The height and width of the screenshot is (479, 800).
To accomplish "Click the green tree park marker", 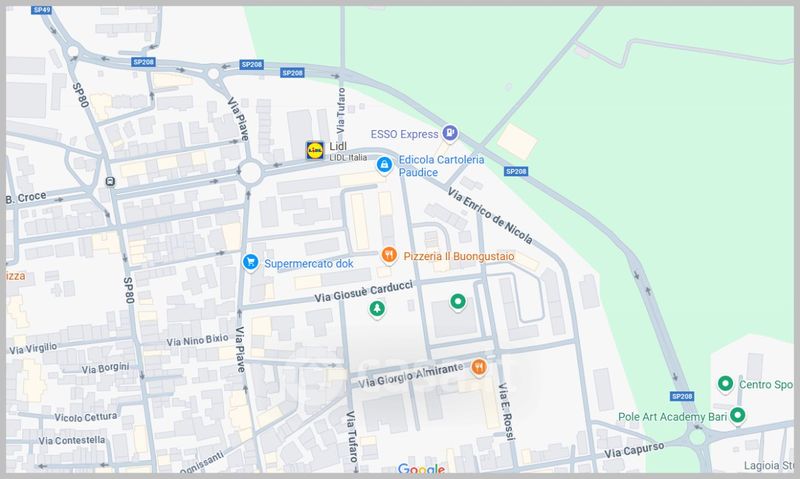I will (377, 309).
